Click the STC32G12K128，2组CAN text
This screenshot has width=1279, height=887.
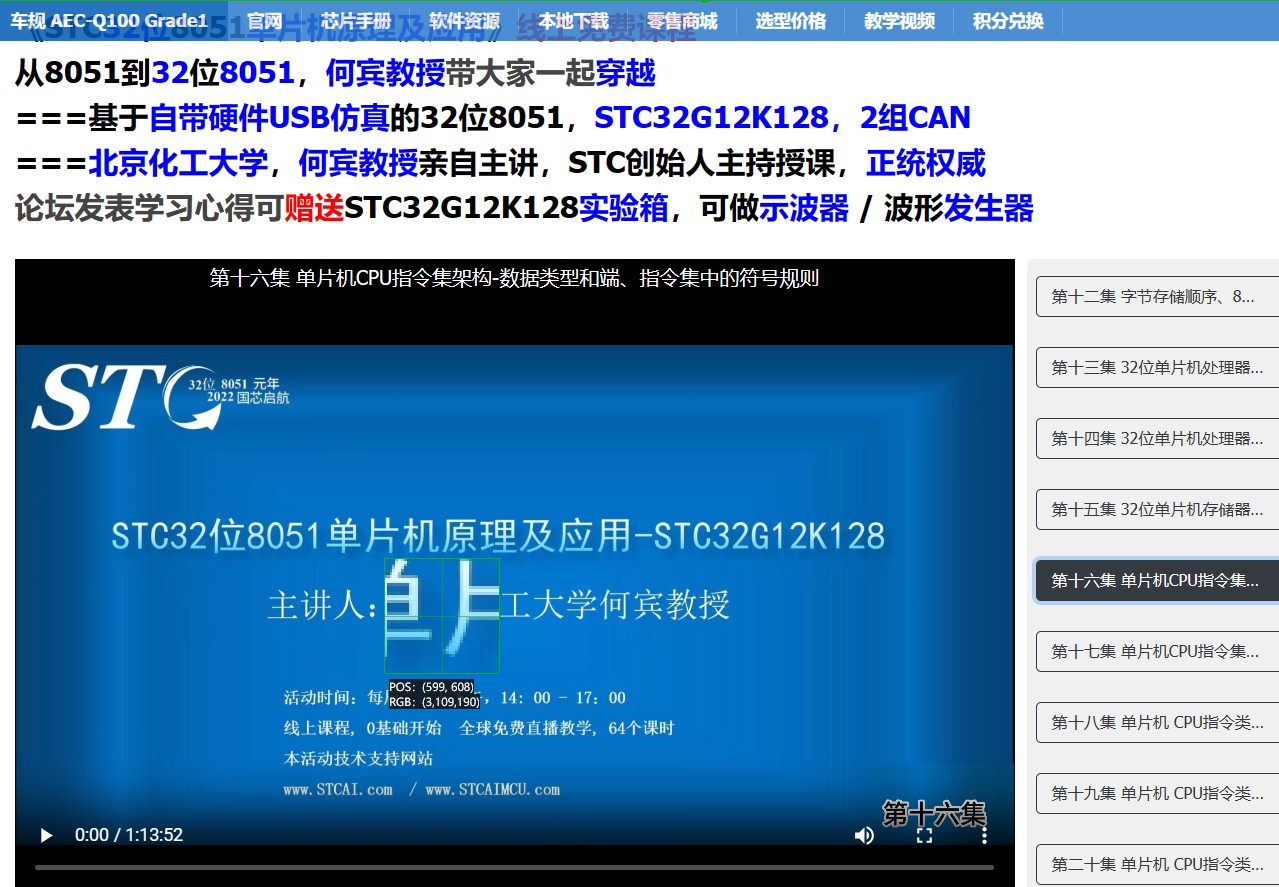(x=782, y=118)
